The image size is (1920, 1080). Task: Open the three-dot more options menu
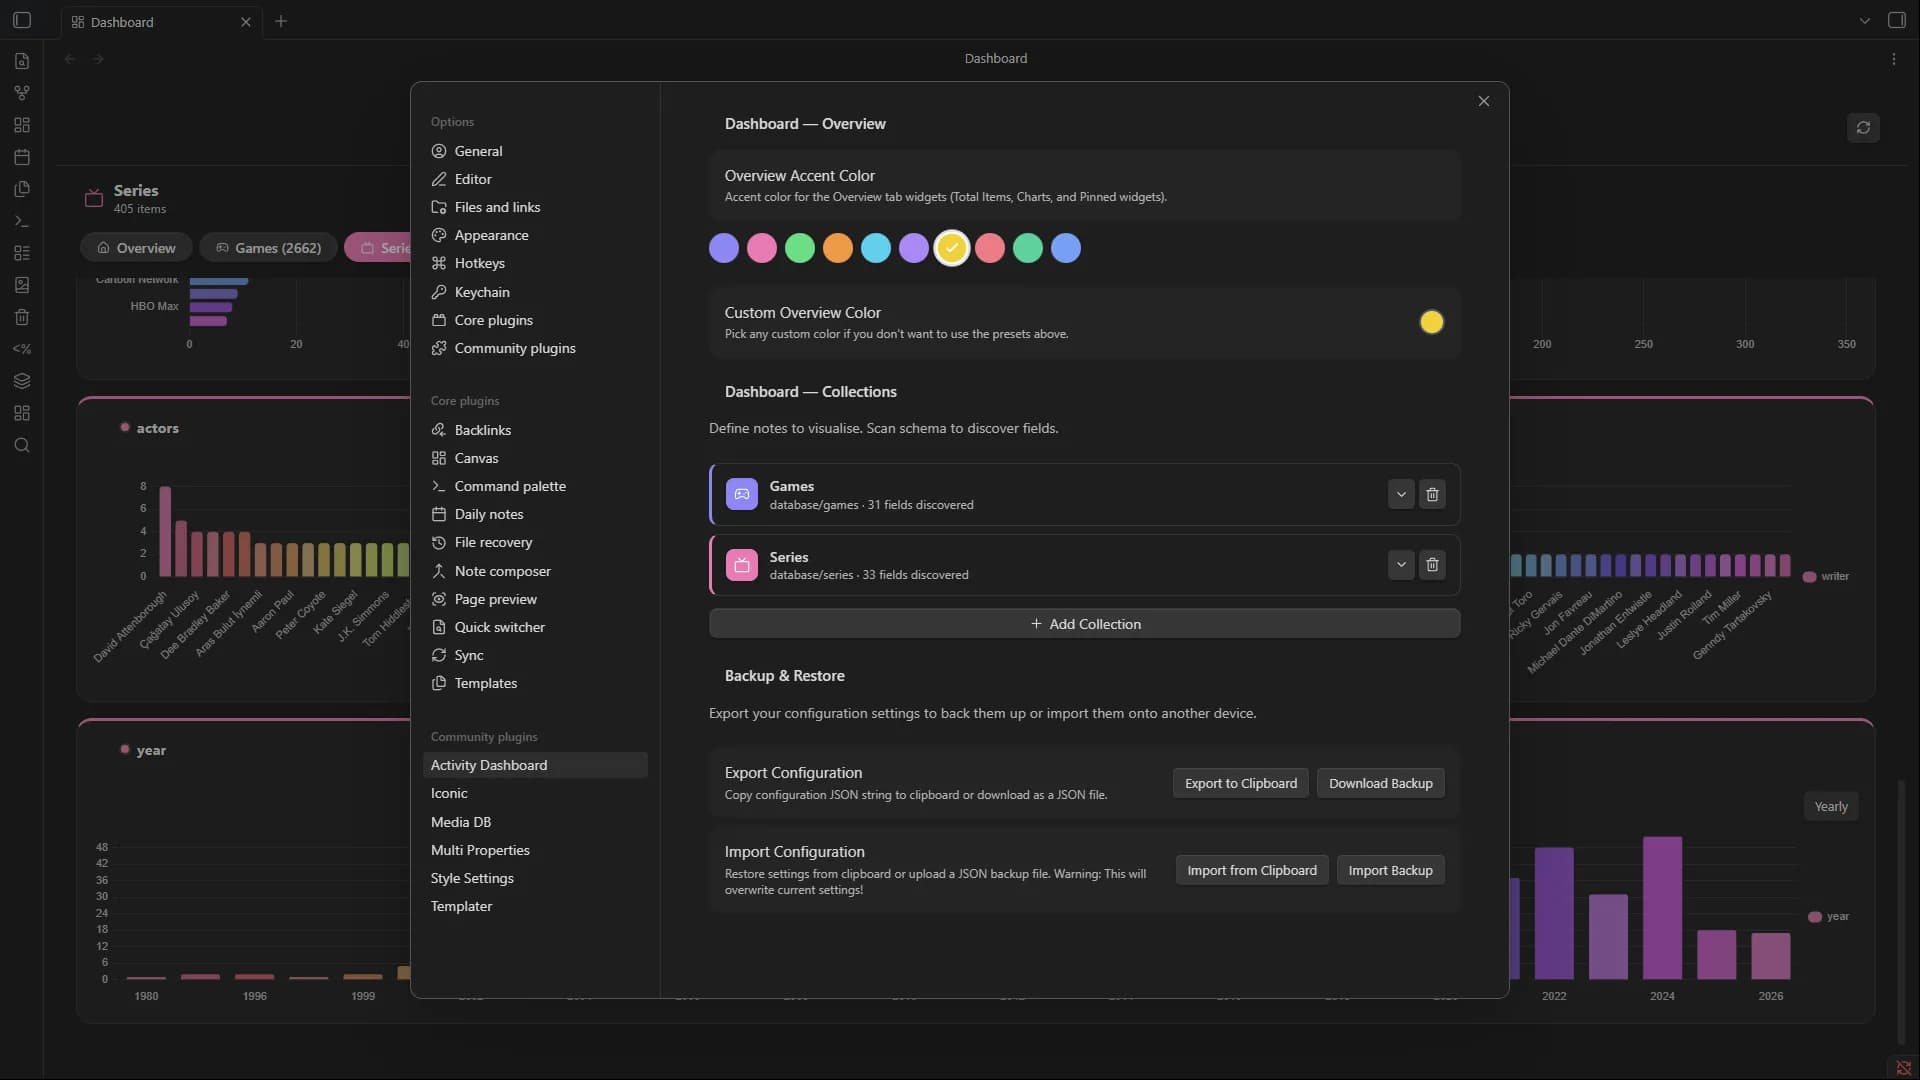click(1894, 59)
